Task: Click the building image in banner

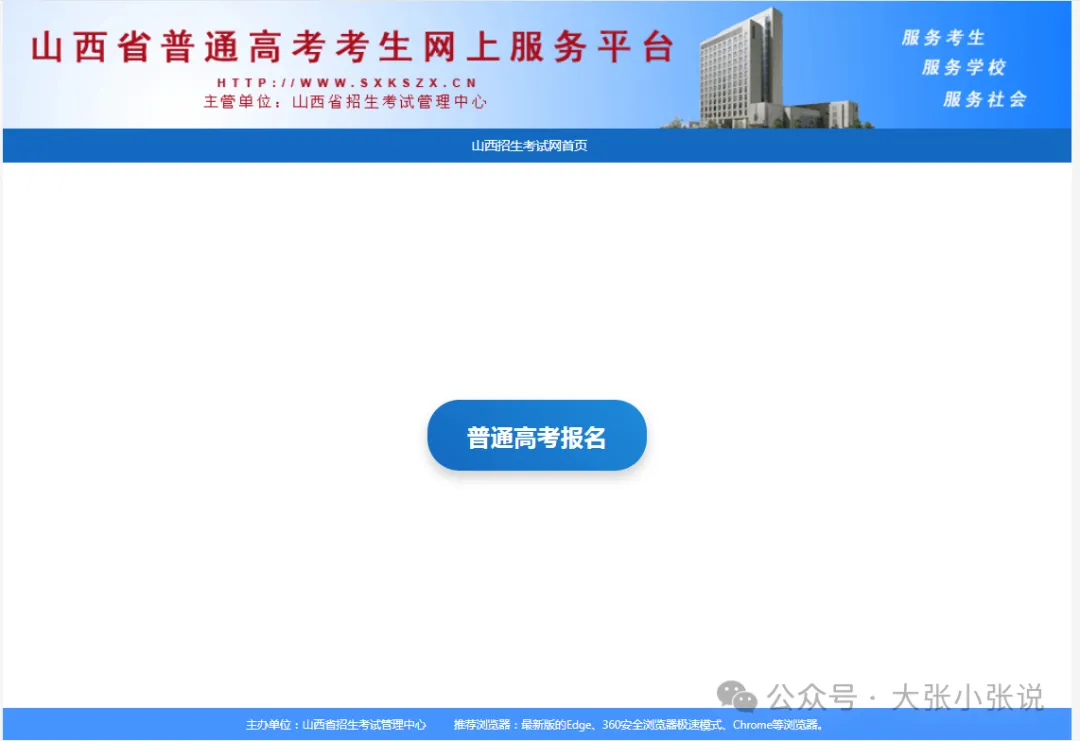Action: 766,69
